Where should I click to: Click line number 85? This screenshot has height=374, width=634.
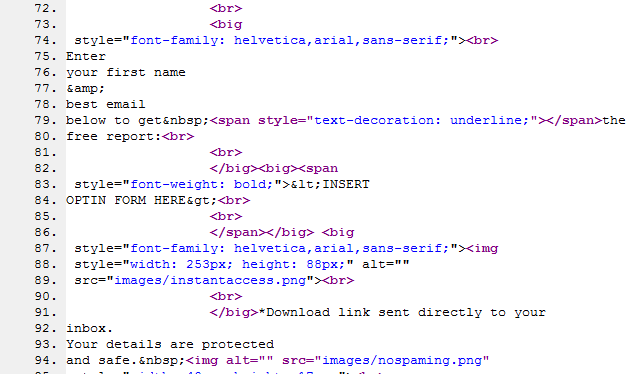45,216
